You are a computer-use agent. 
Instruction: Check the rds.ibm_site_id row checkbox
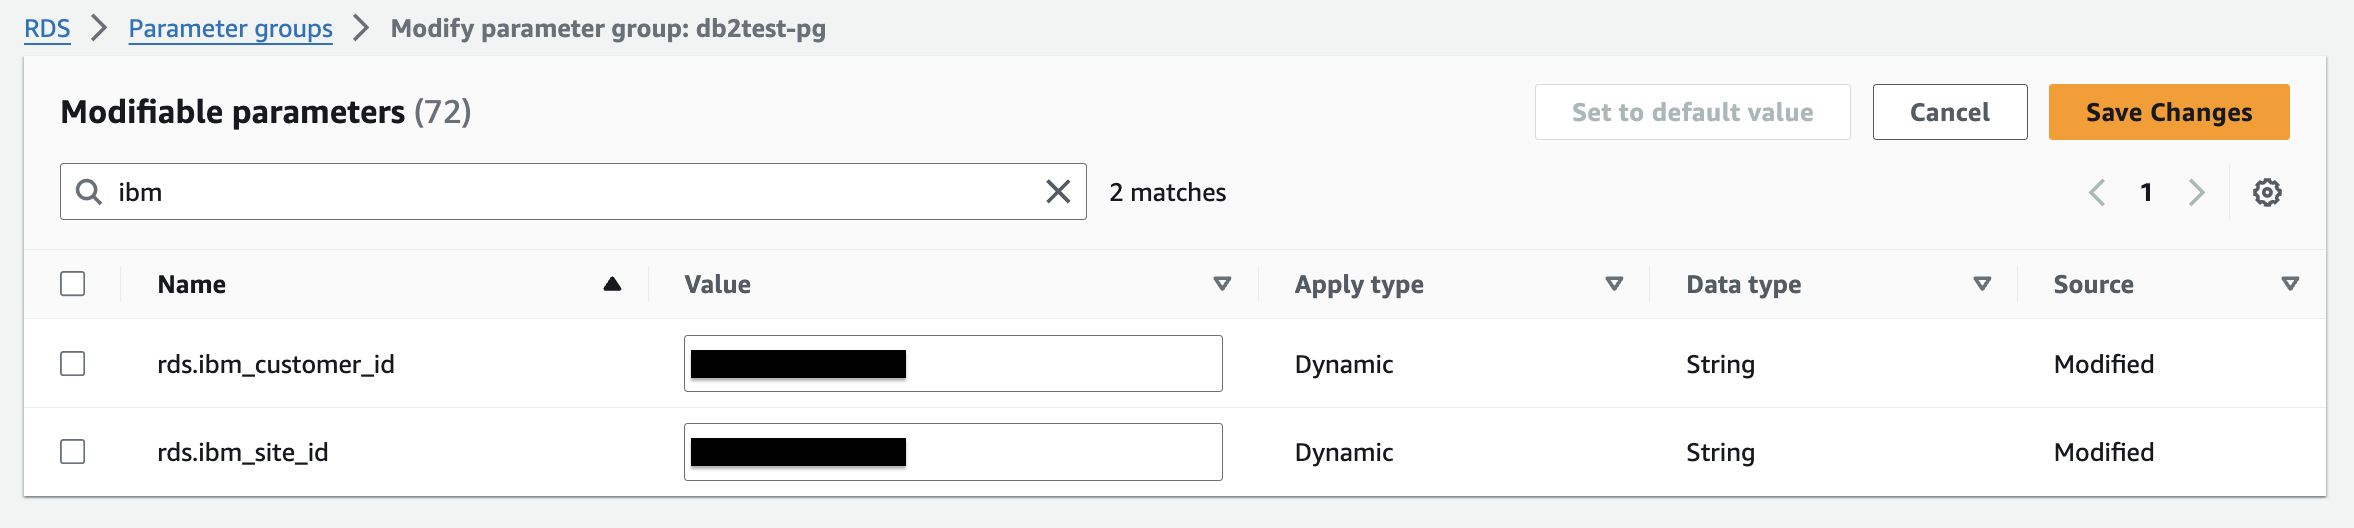(73, 452)
